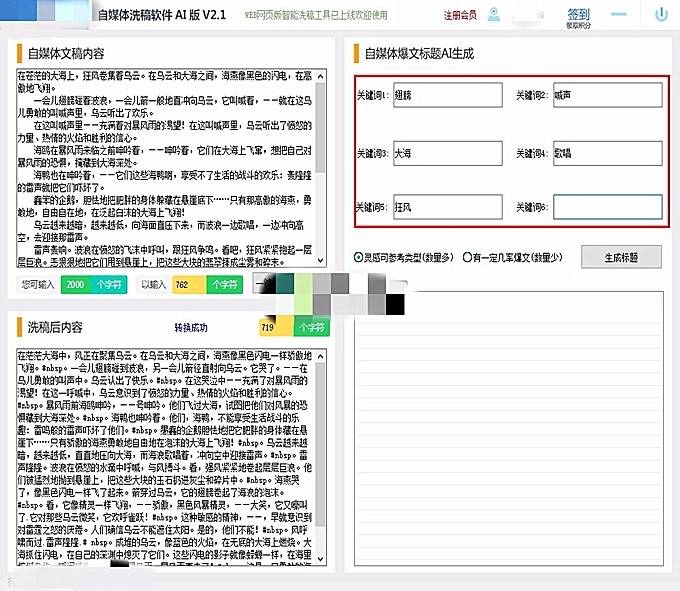Click the 关键词1 field containing 翅膀
Viewport: 680px width, 591px height.
448,95
